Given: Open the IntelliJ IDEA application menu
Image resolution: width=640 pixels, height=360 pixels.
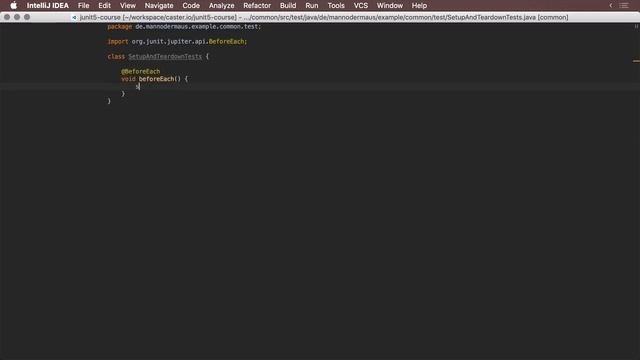Looking at the screenshot, I should pos(48,5).
